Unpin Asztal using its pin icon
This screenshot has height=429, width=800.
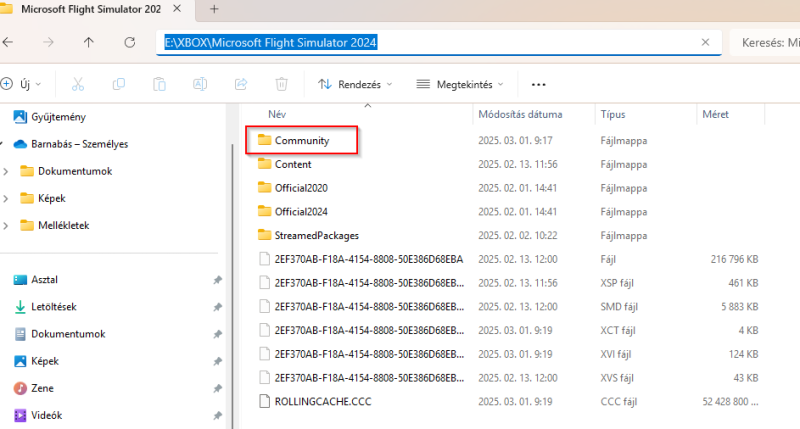[x=217, y=280]
